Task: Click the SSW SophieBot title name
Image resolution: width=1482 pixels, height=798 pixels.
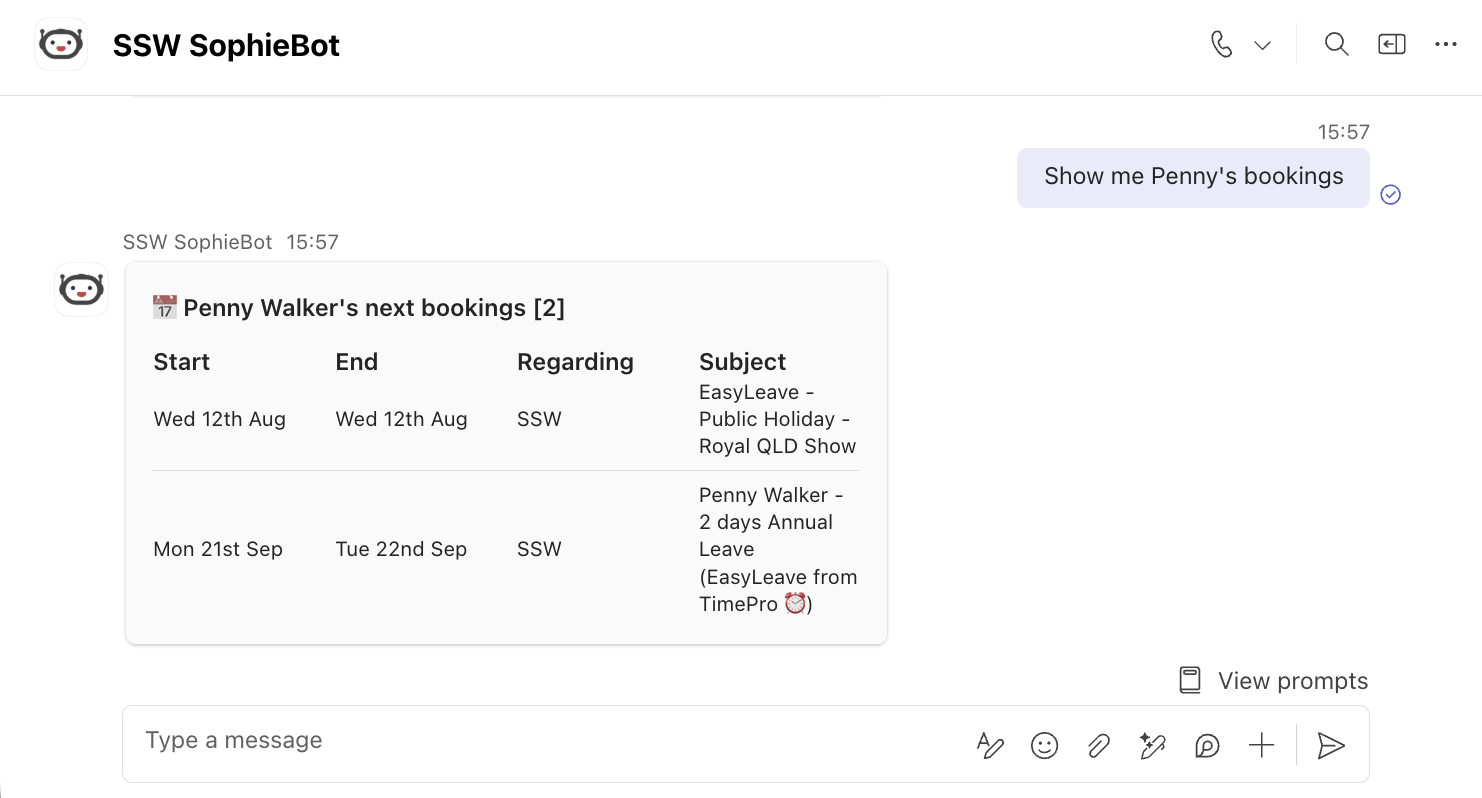Action: (226, 45)
